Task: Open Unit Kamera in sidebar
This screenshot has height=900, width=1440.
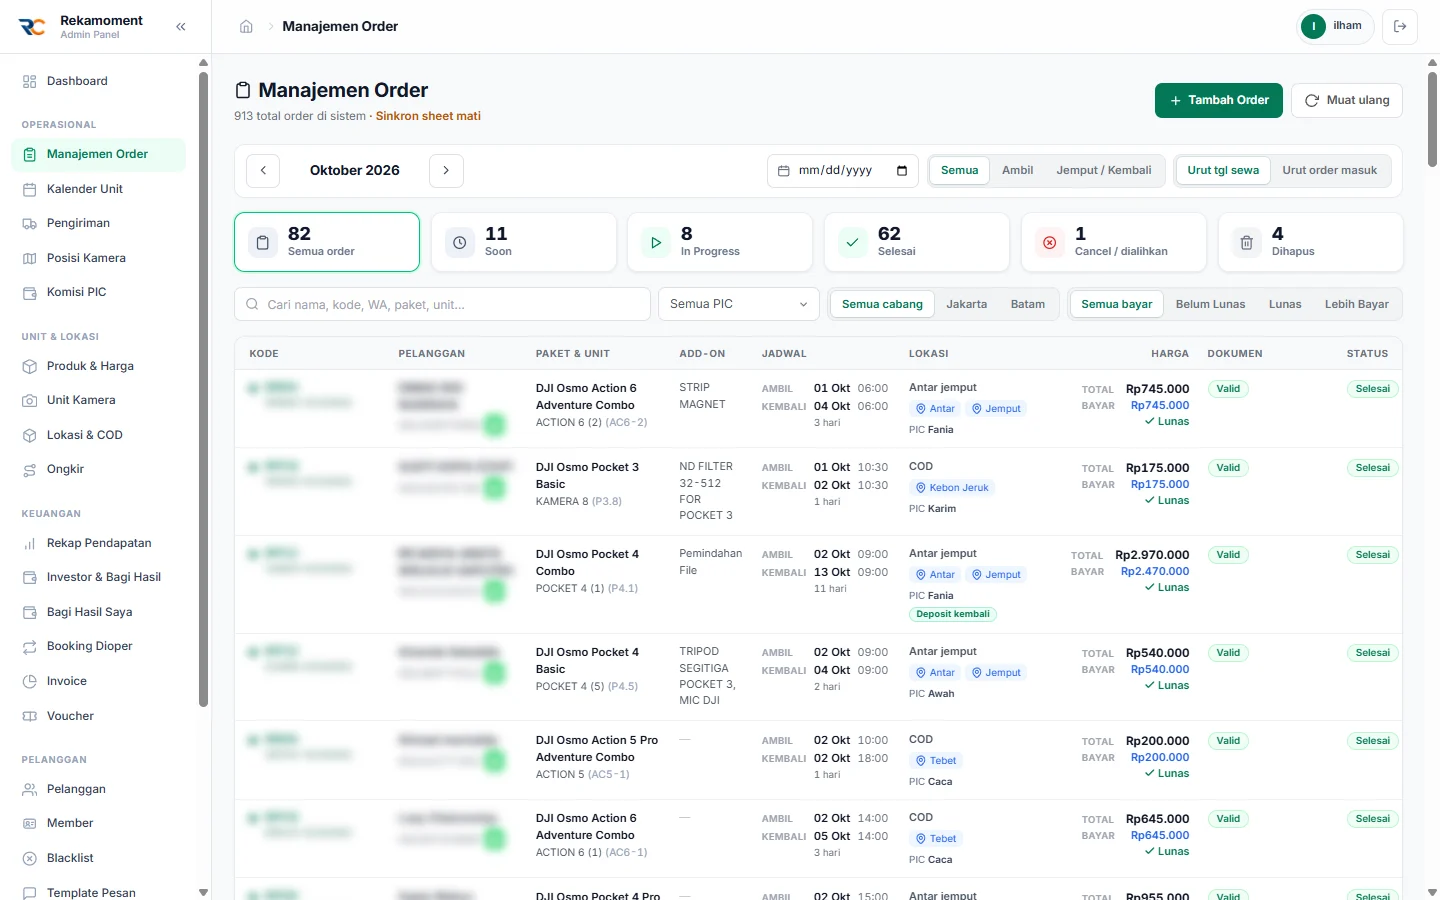Action: (98, 400)
